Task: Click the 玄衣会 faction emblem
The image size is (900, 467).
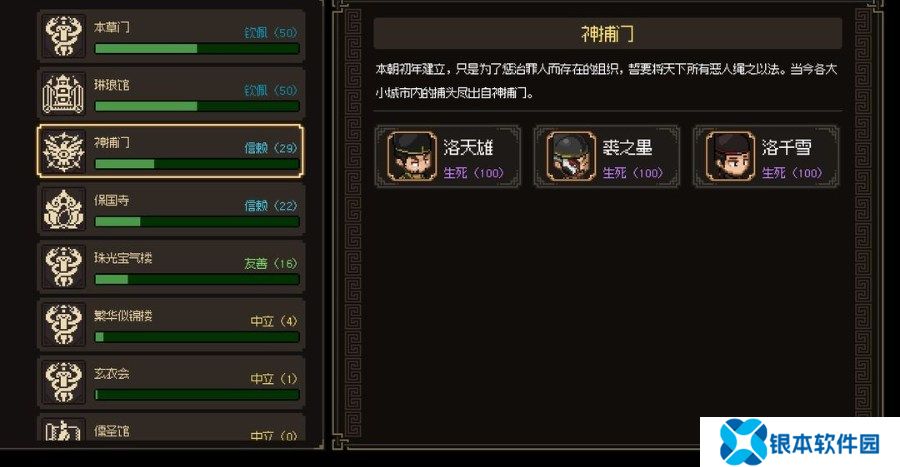Action: click(x=64, y=382)
